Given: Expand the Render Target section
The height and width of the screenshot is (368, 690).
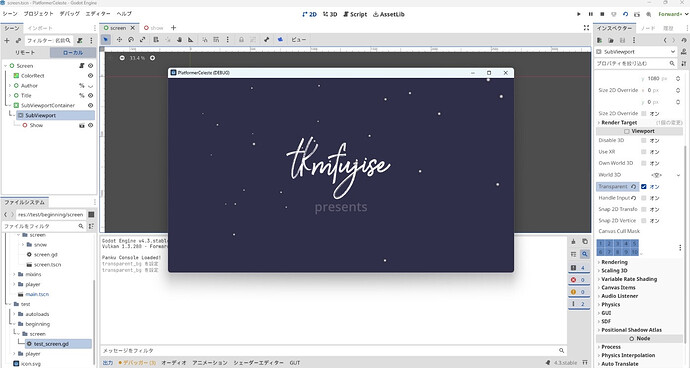Looking at the screenshot, I should pos(620,123).
